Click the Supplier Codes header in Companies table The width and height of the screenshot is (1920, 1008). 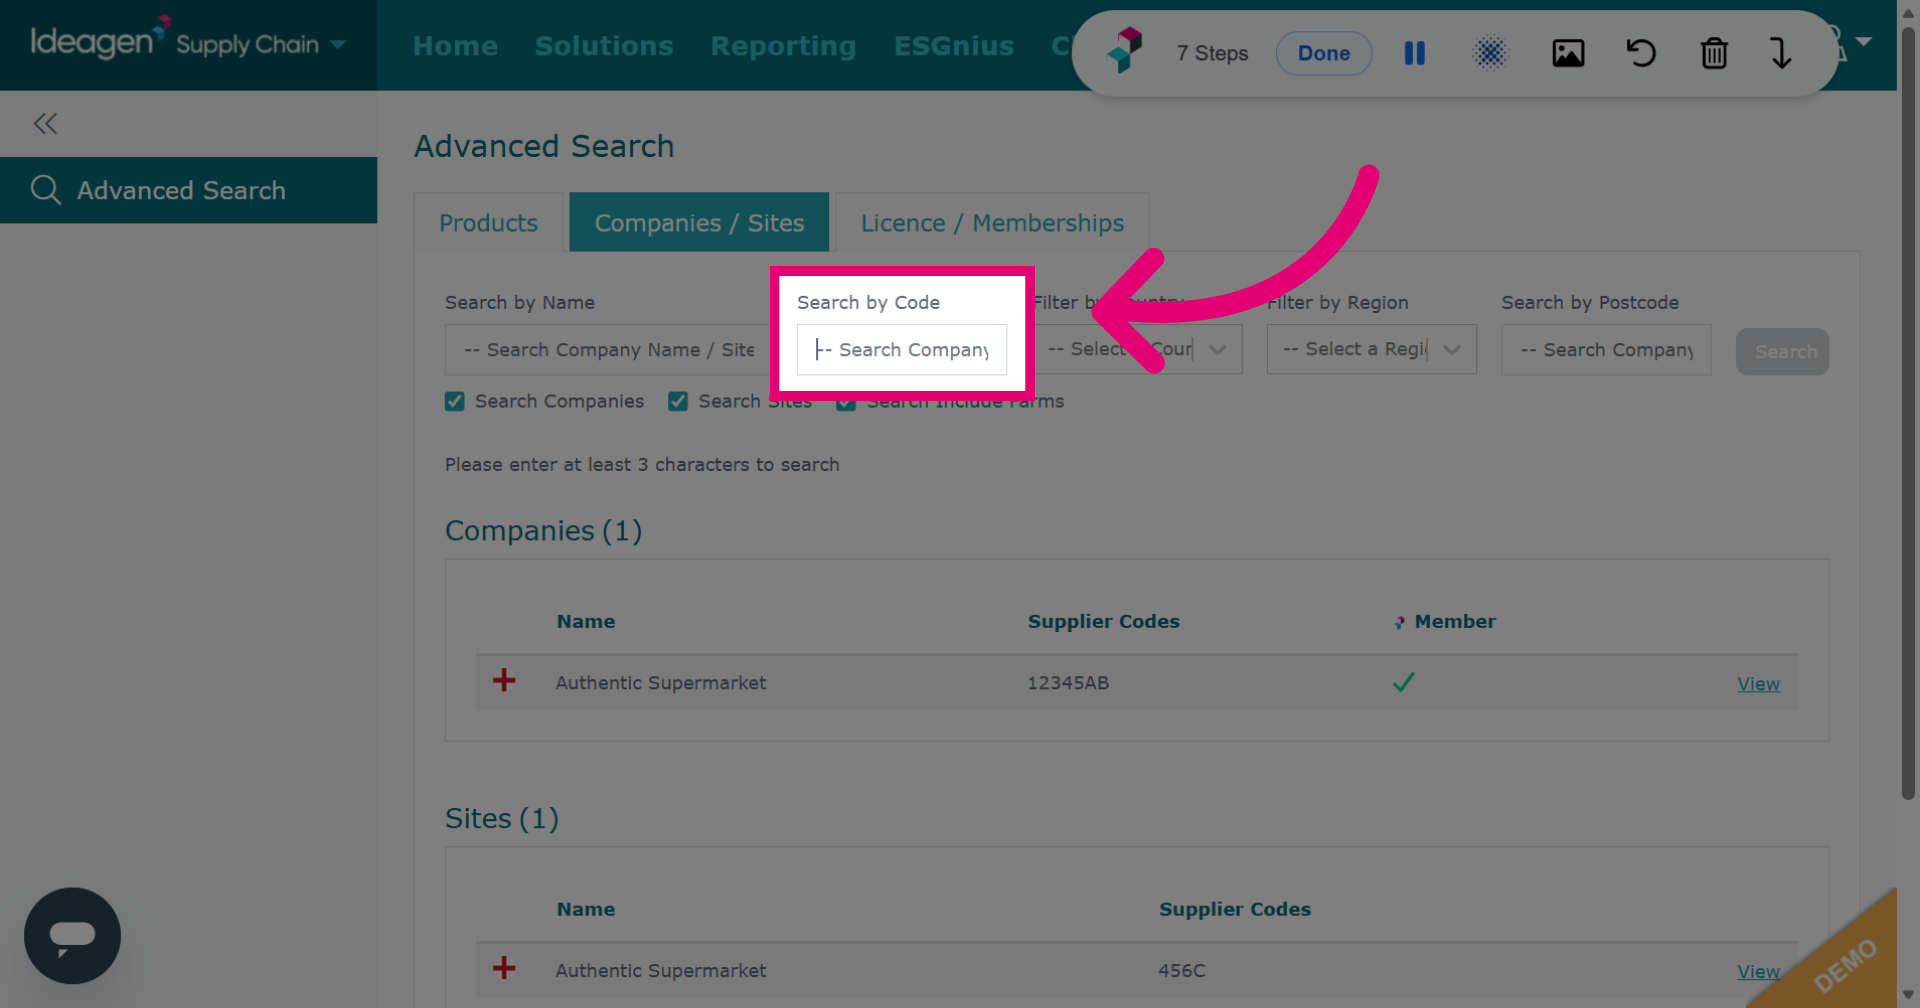point(1104,621)
